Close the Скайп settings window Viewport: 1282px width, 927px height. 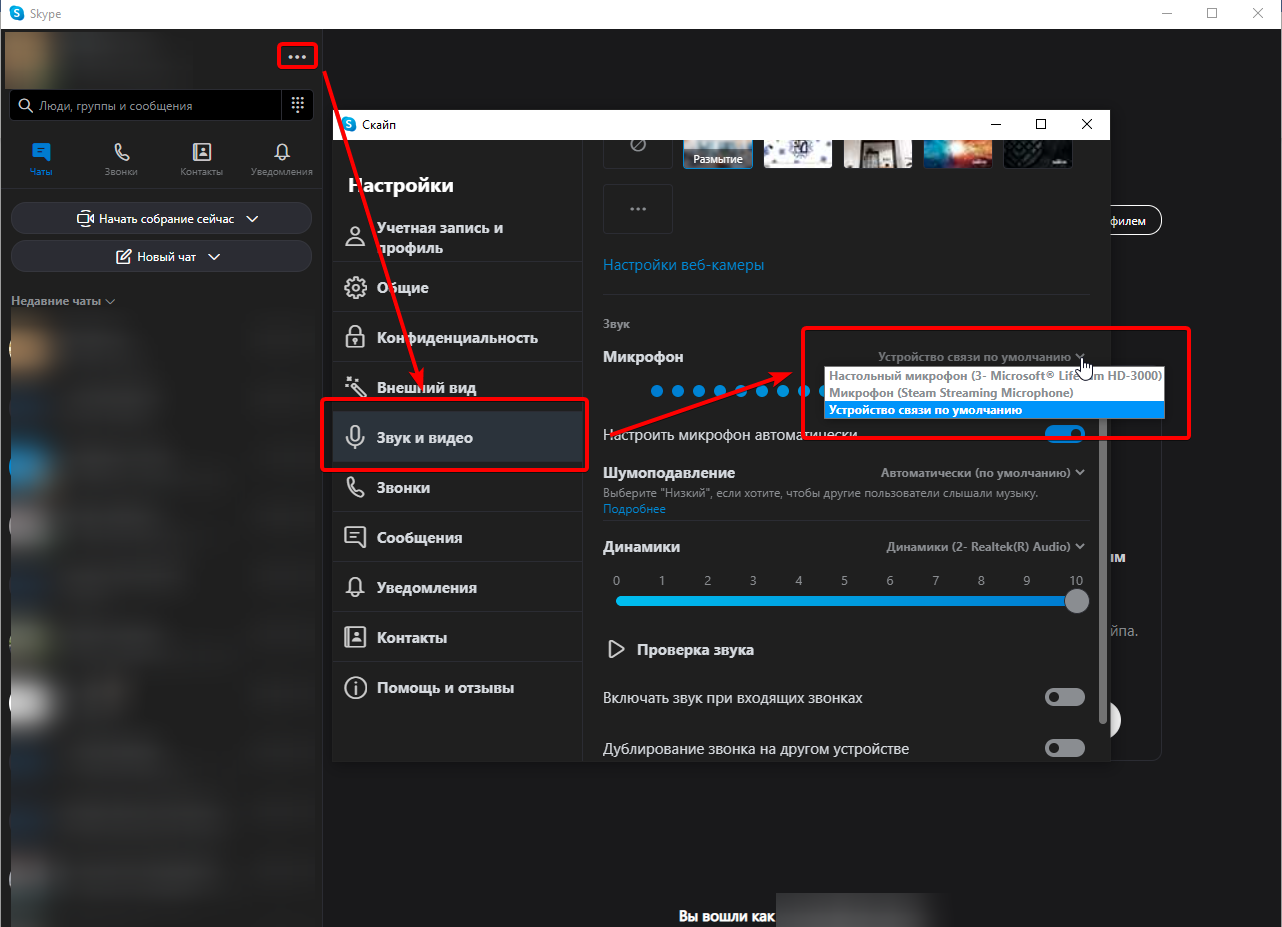tap(1087, 125)
